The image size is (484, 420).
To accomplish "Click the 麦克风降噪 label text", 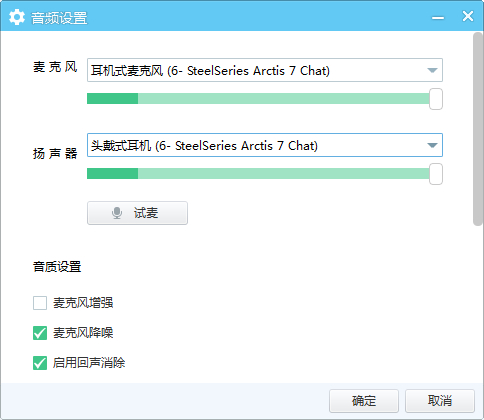I will pyautogui.click(x=83, y=333).
